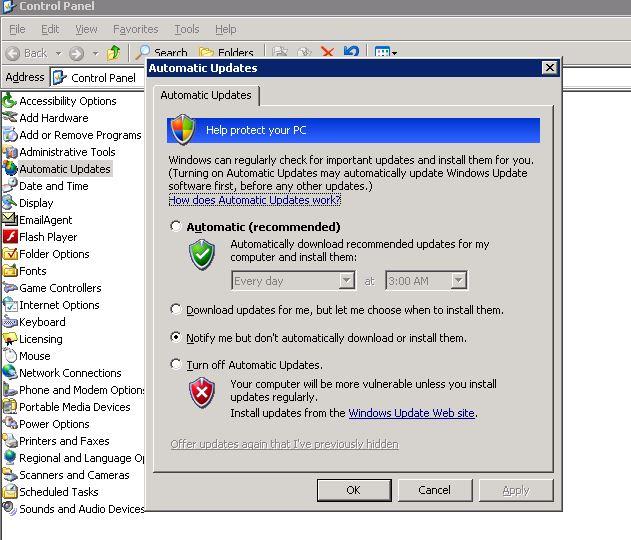Close the Automatic Updates dialog

[x=550, y=68]
